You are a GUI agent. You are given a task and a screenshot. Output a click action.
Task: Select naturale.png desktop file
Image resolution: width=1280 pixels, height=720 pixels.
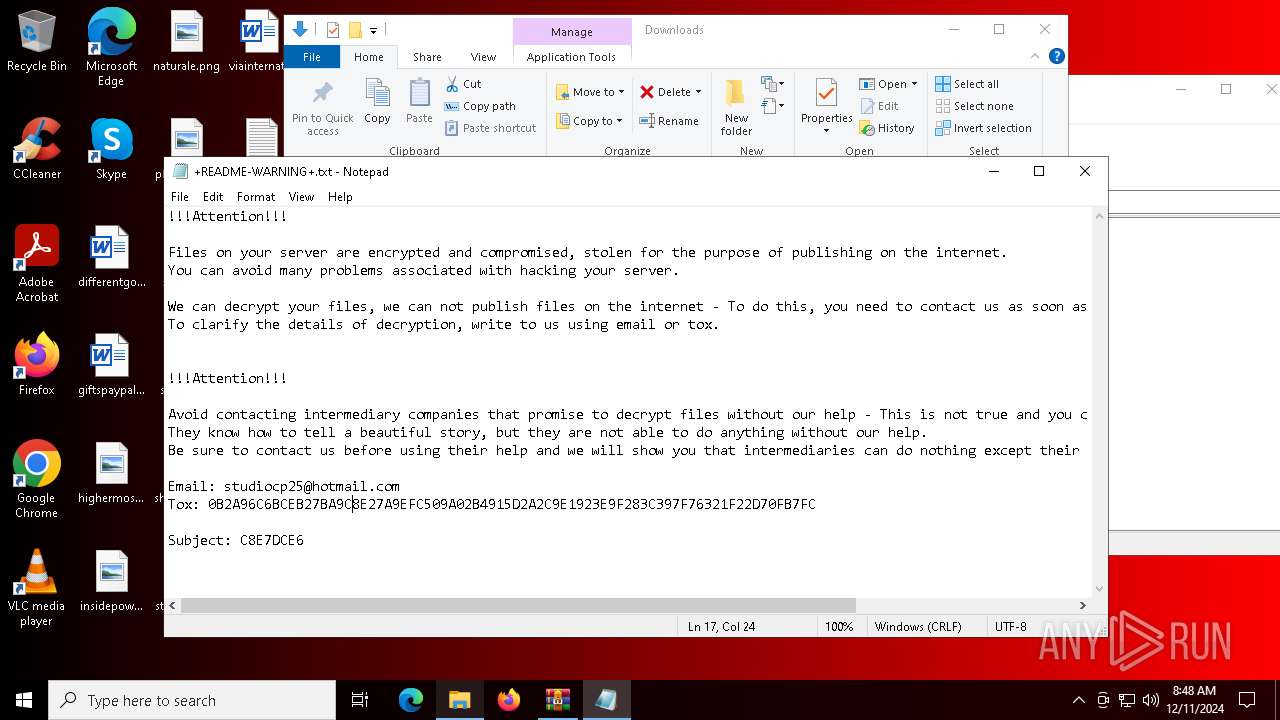(186, 42)
